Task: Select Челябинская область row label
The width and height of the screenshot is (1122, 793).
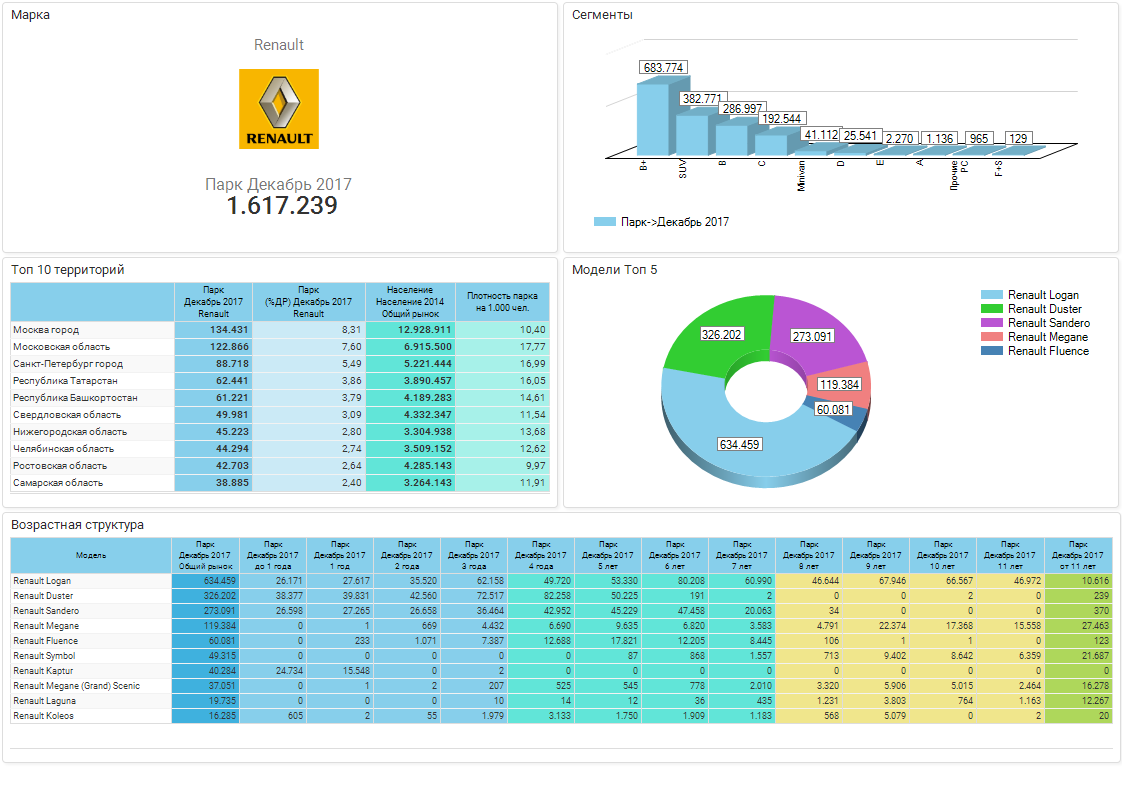Action: tap(63, 449)
